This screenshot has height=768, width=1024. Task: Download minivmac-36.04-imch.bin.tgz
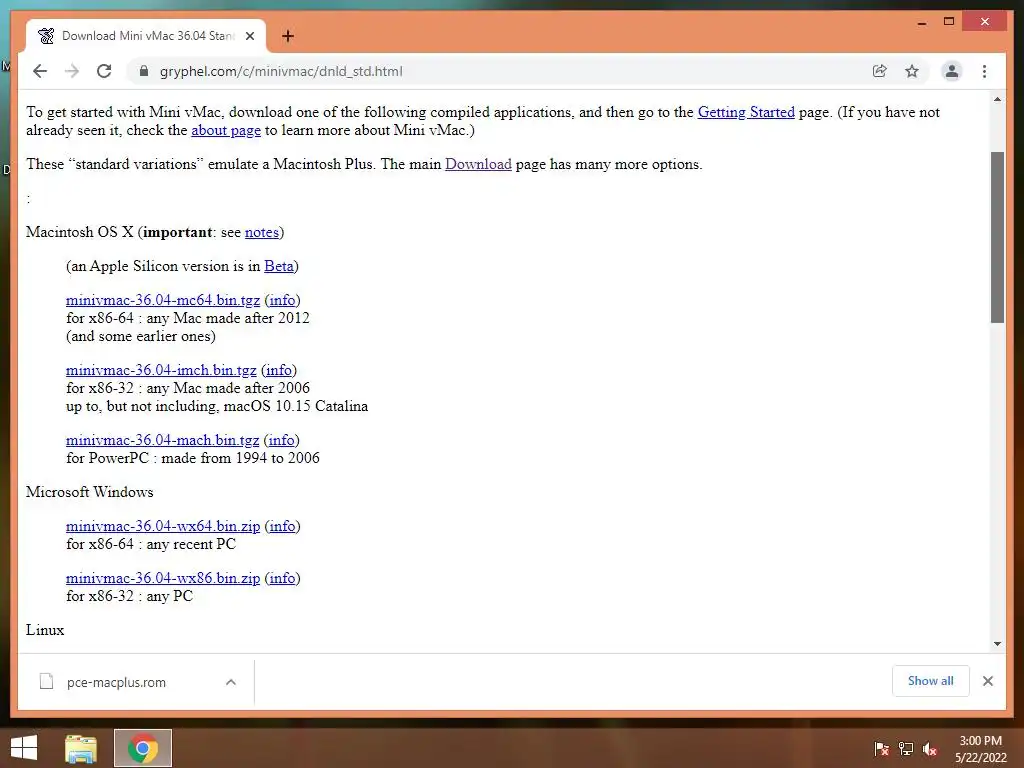pyautogui.click(x=161, y=370)
